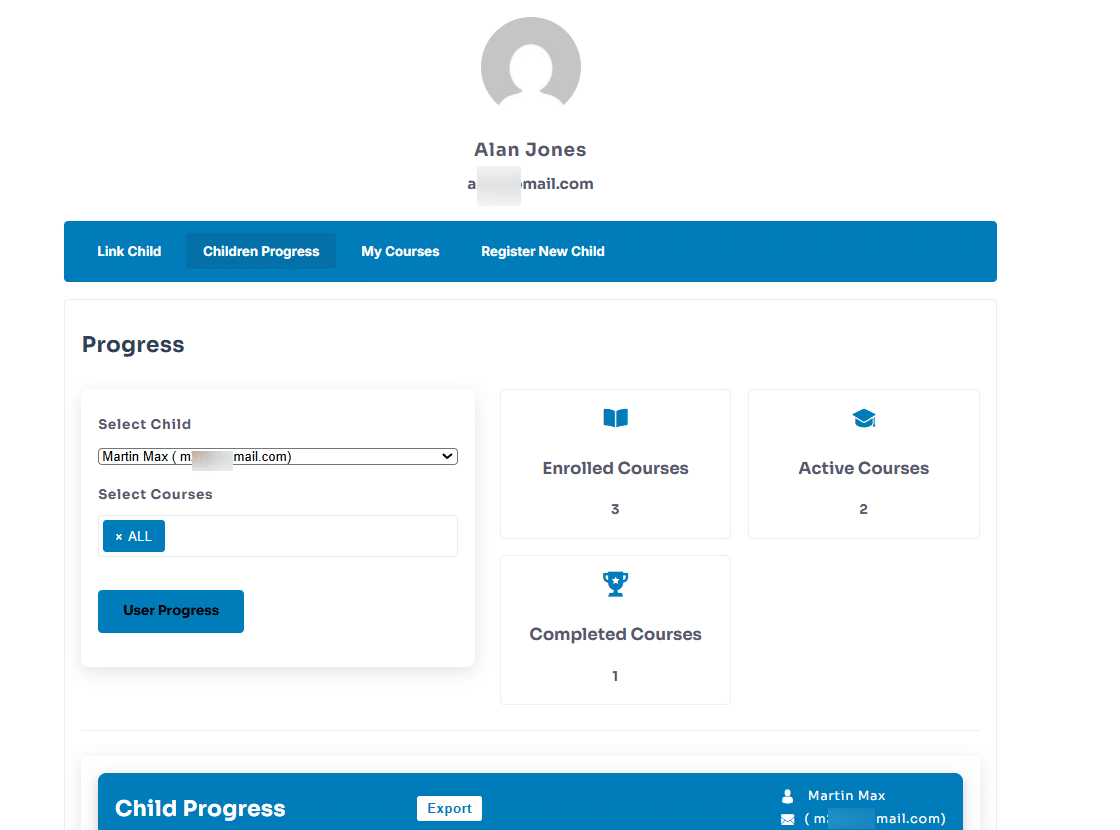Click the envelope icon in Child Progress header
This screenshot has width=1120, height=830.
(x=787, y=820)
